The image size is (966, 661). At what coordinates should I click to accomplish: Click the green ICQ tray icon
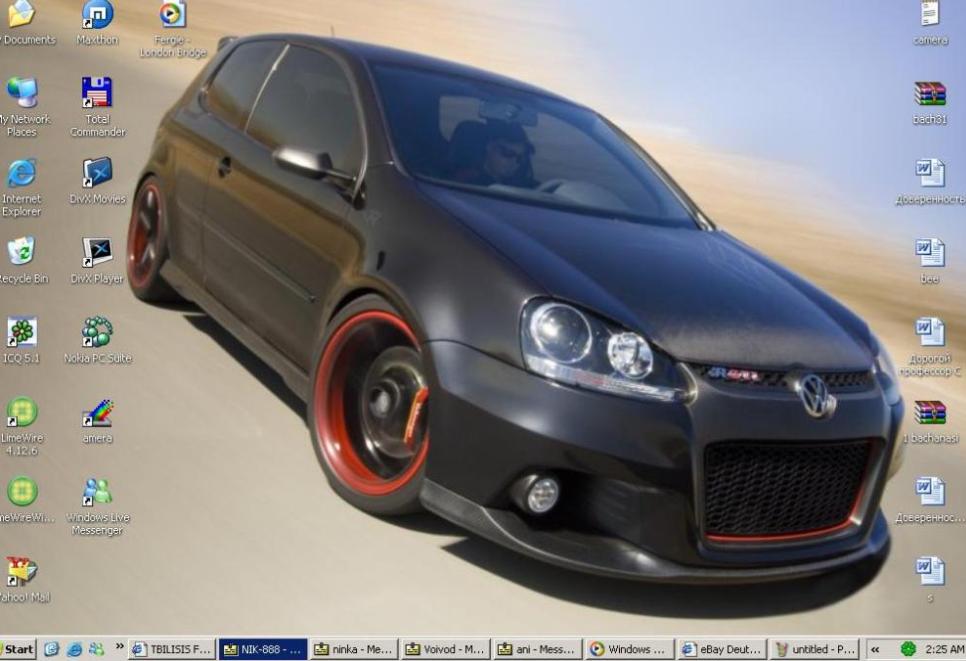pyautogui.click(x=908, y=649)
